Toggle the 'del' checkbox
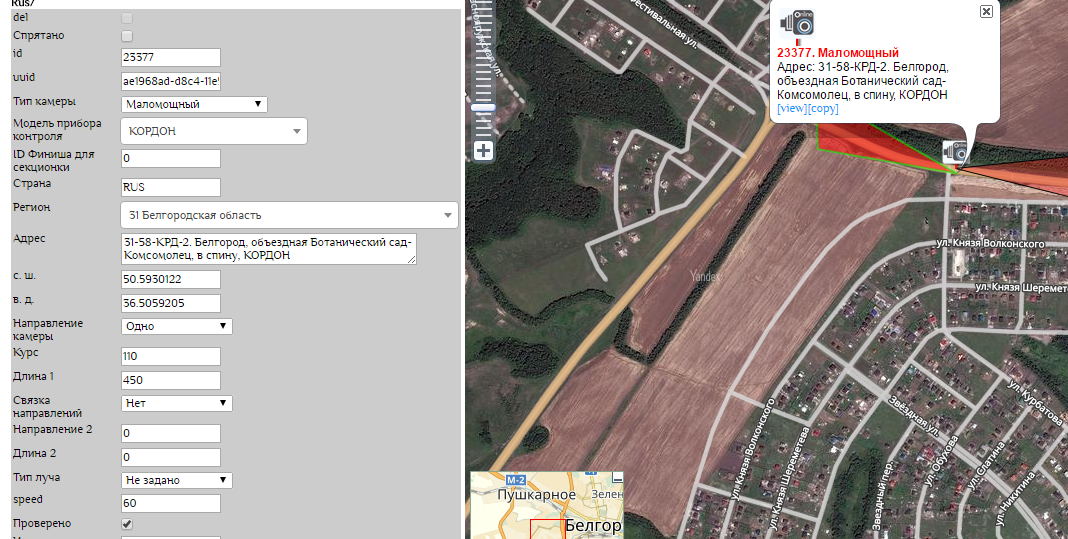 (127, 18)
